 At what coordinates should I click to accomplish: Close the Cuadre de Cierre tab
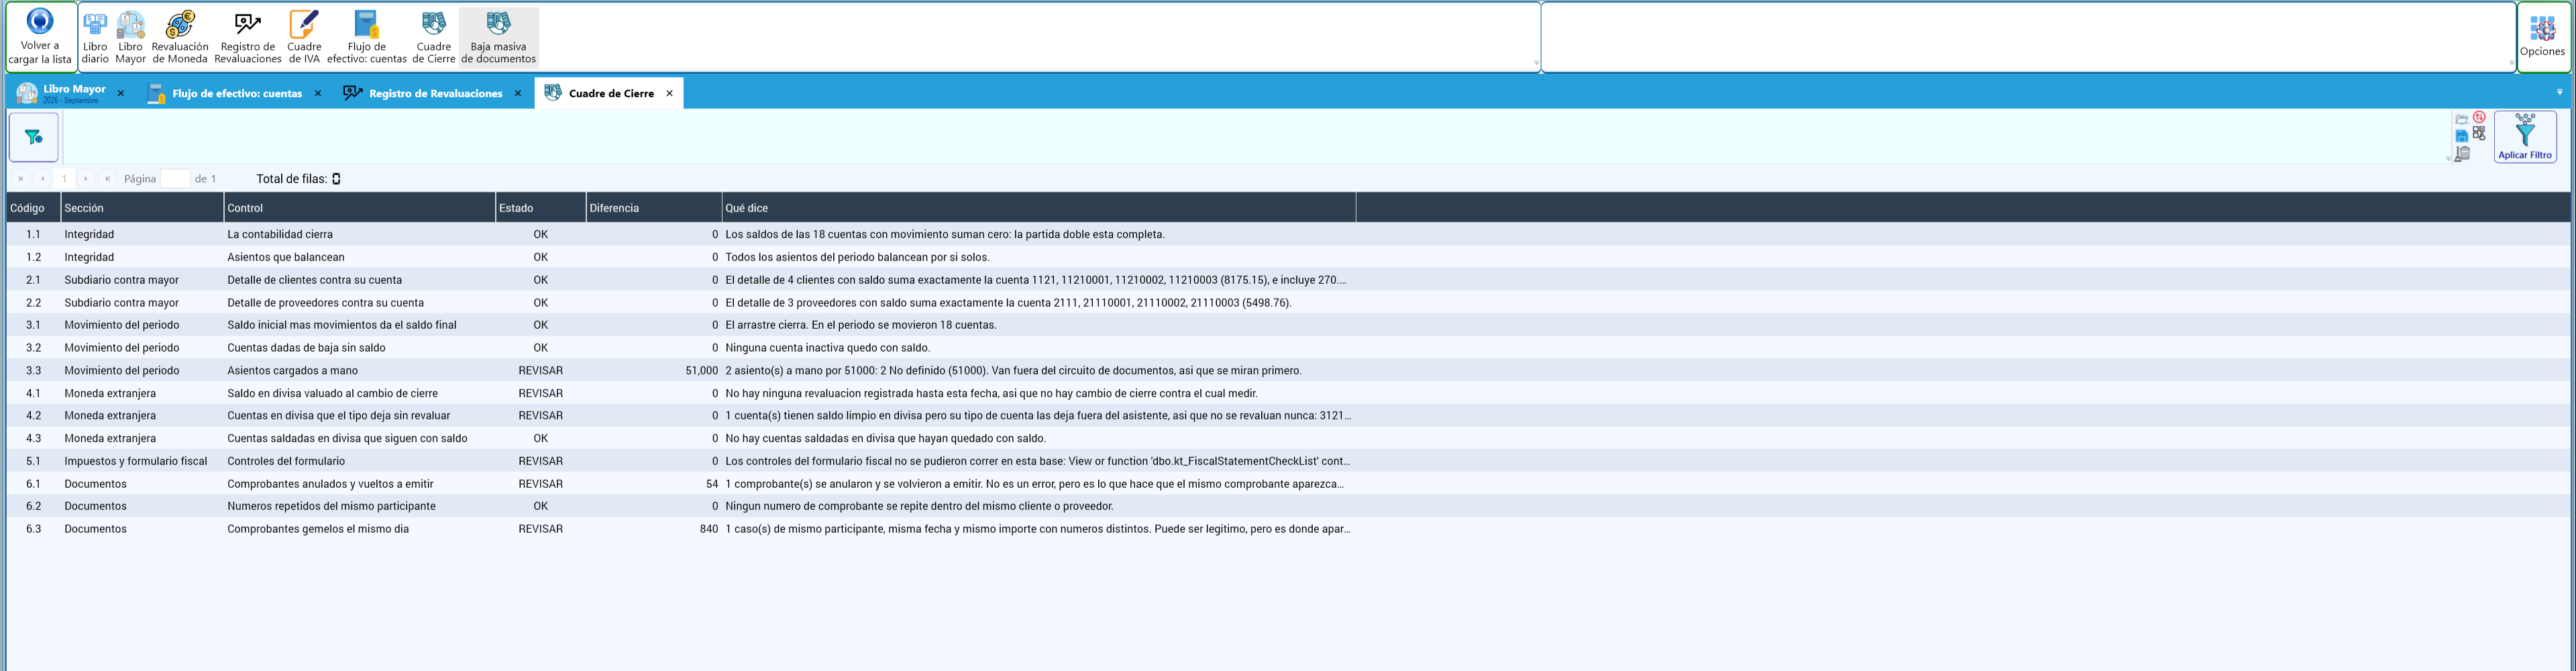pyautogui.click(x=670, y=94)
